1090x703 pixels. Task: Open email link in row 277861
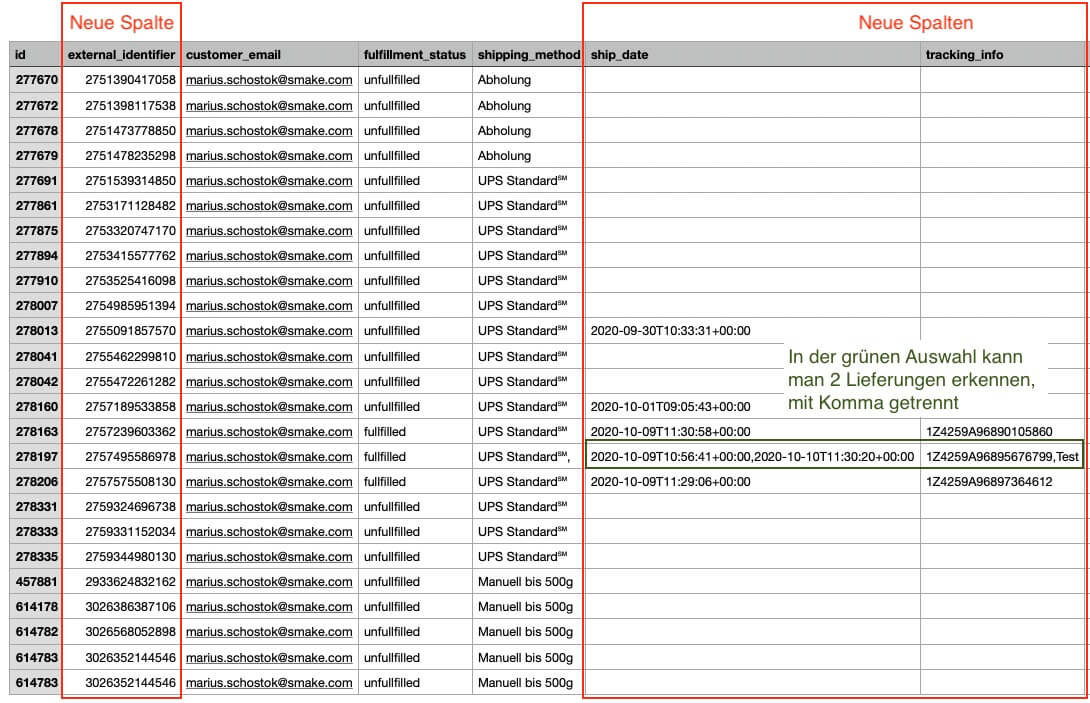pyautogui.click(x=269, y=206)
